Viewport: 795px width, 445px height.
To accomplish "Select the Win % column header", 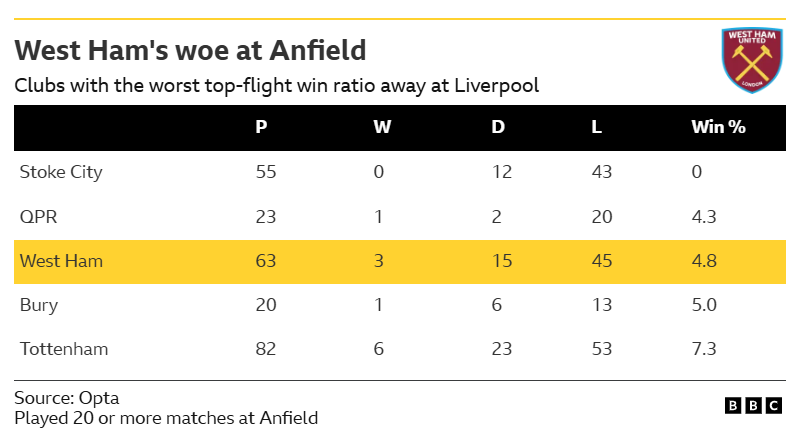I will point(718,127).
